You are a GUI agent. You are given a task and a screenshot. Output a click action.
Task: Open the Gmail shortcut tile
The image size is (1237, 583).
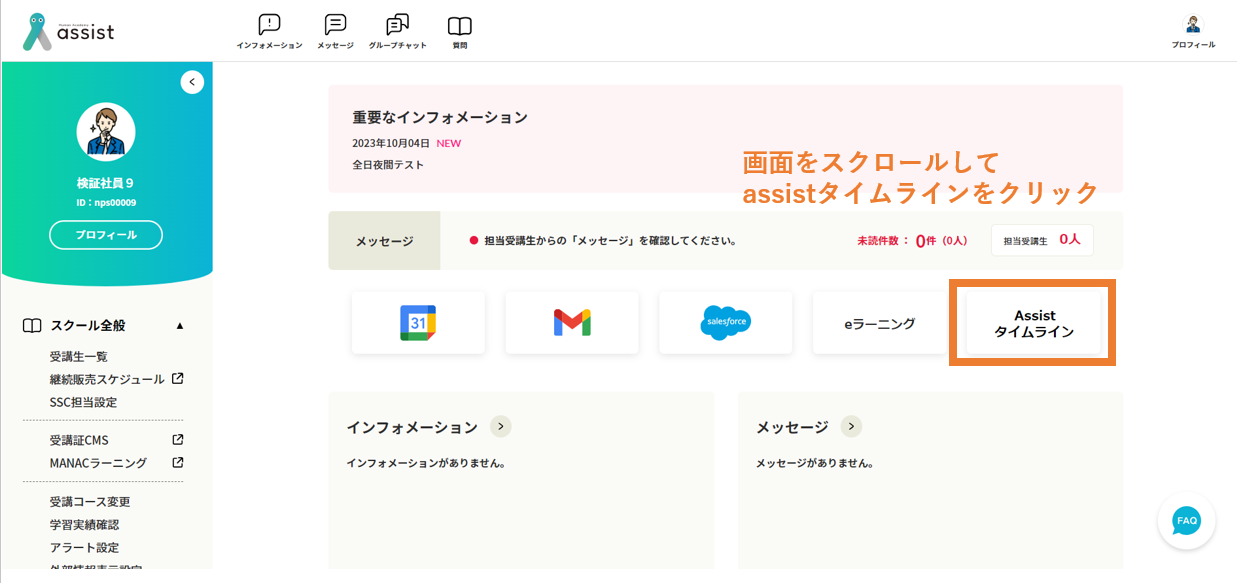click(572, 323)
